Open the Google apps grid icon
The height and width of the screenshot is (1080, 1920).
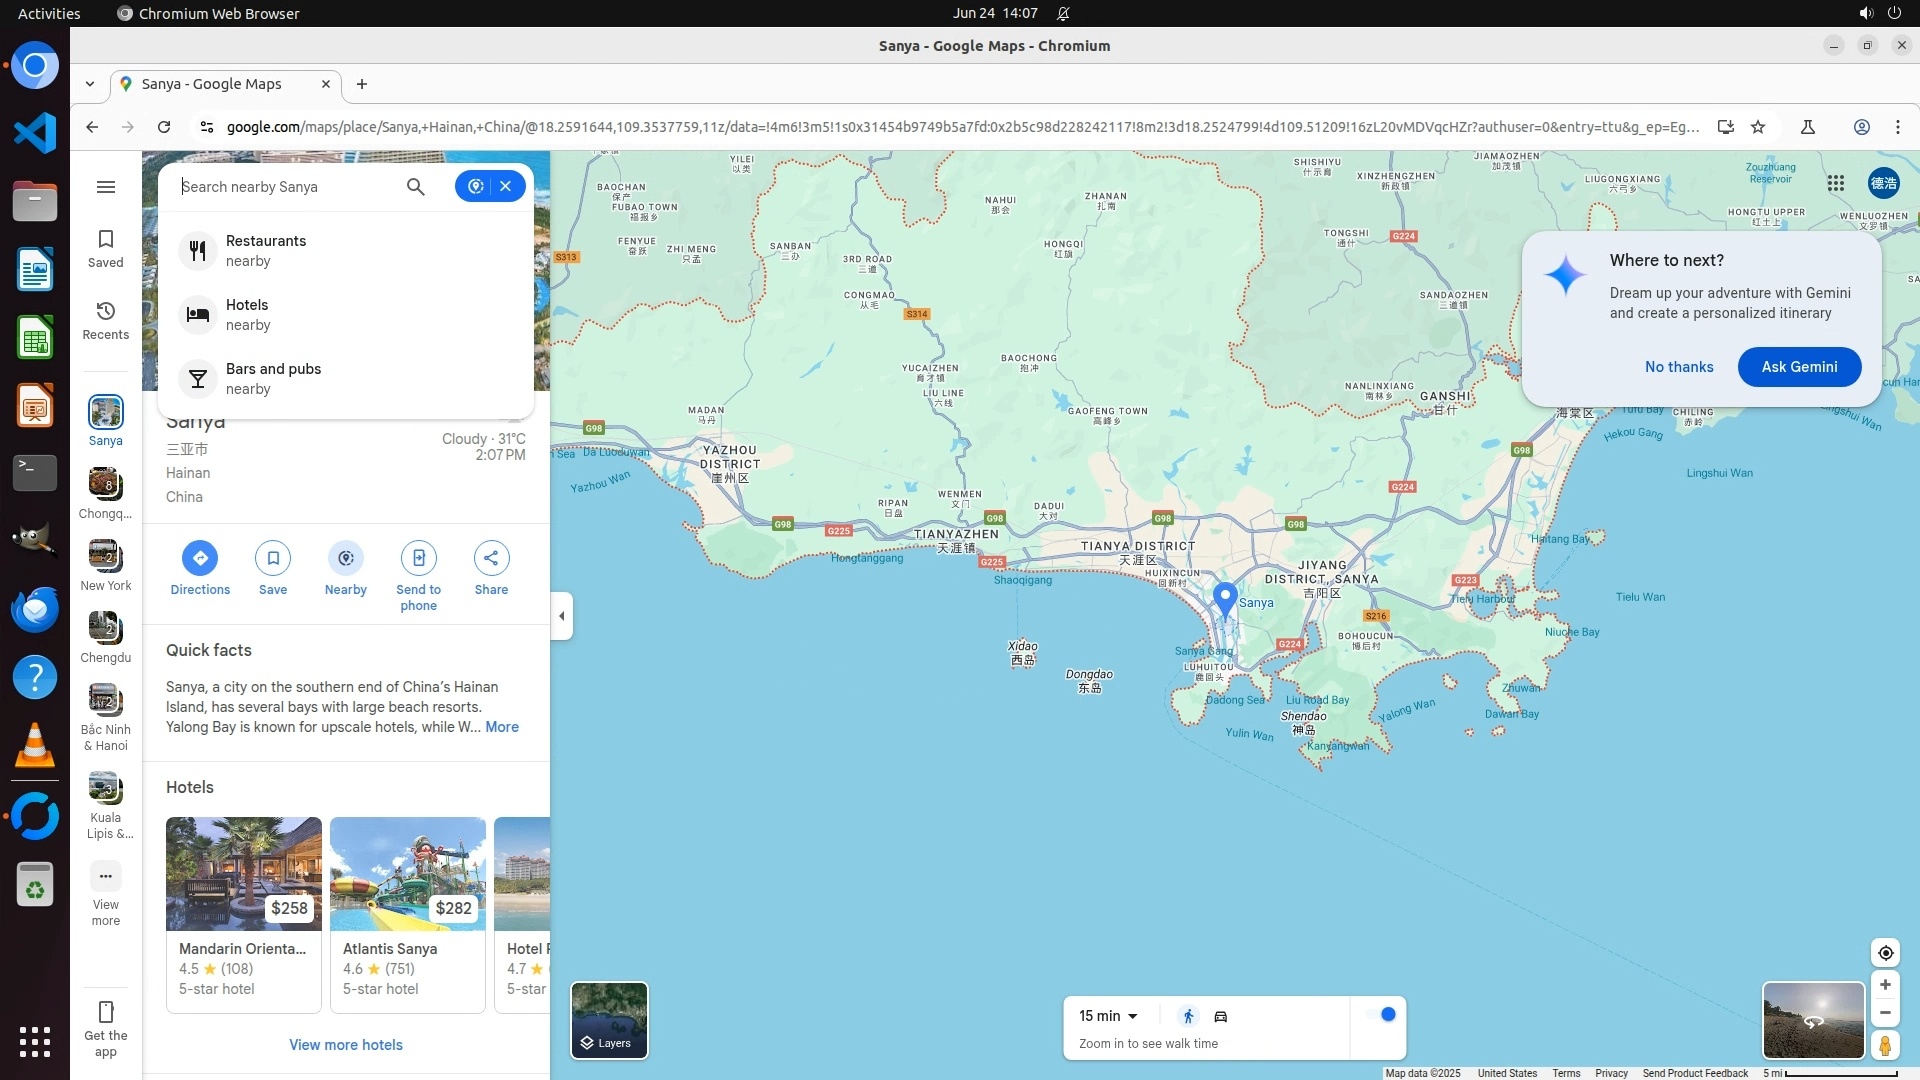pos(1835,183)
